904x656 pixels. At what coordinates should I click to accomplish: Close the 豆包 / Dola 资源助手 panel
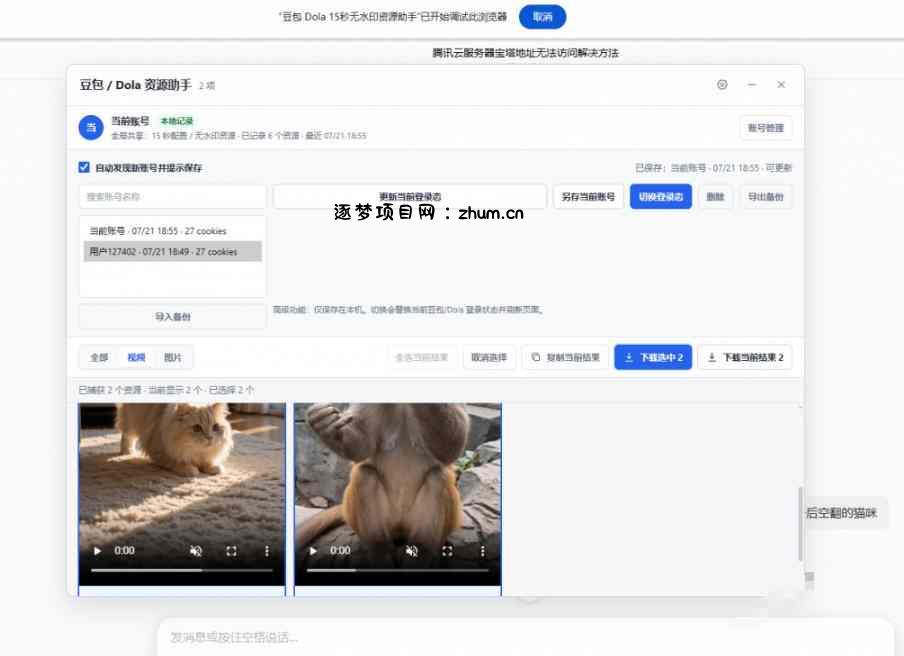tap(781, 85)
